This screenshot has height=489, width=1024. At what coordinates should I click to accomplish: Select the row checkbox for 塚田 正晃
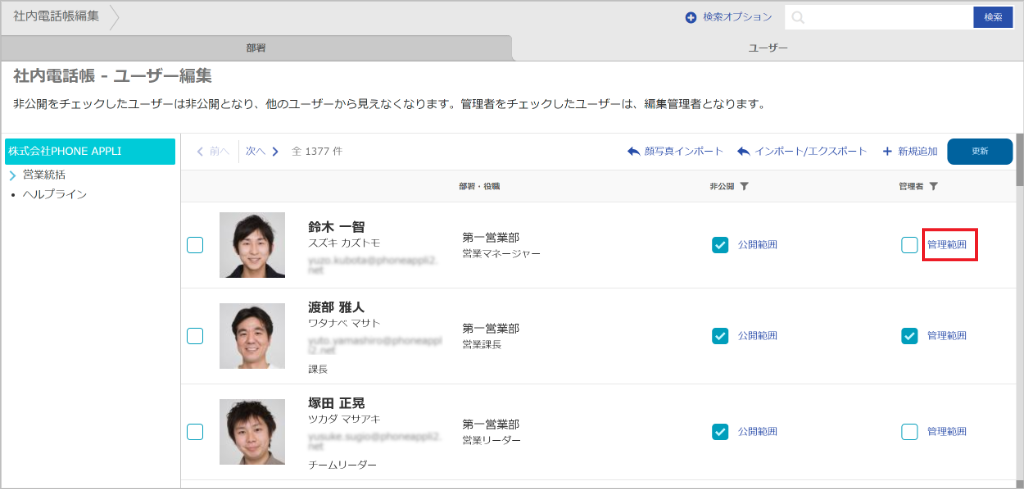click(x=195, y=431)
